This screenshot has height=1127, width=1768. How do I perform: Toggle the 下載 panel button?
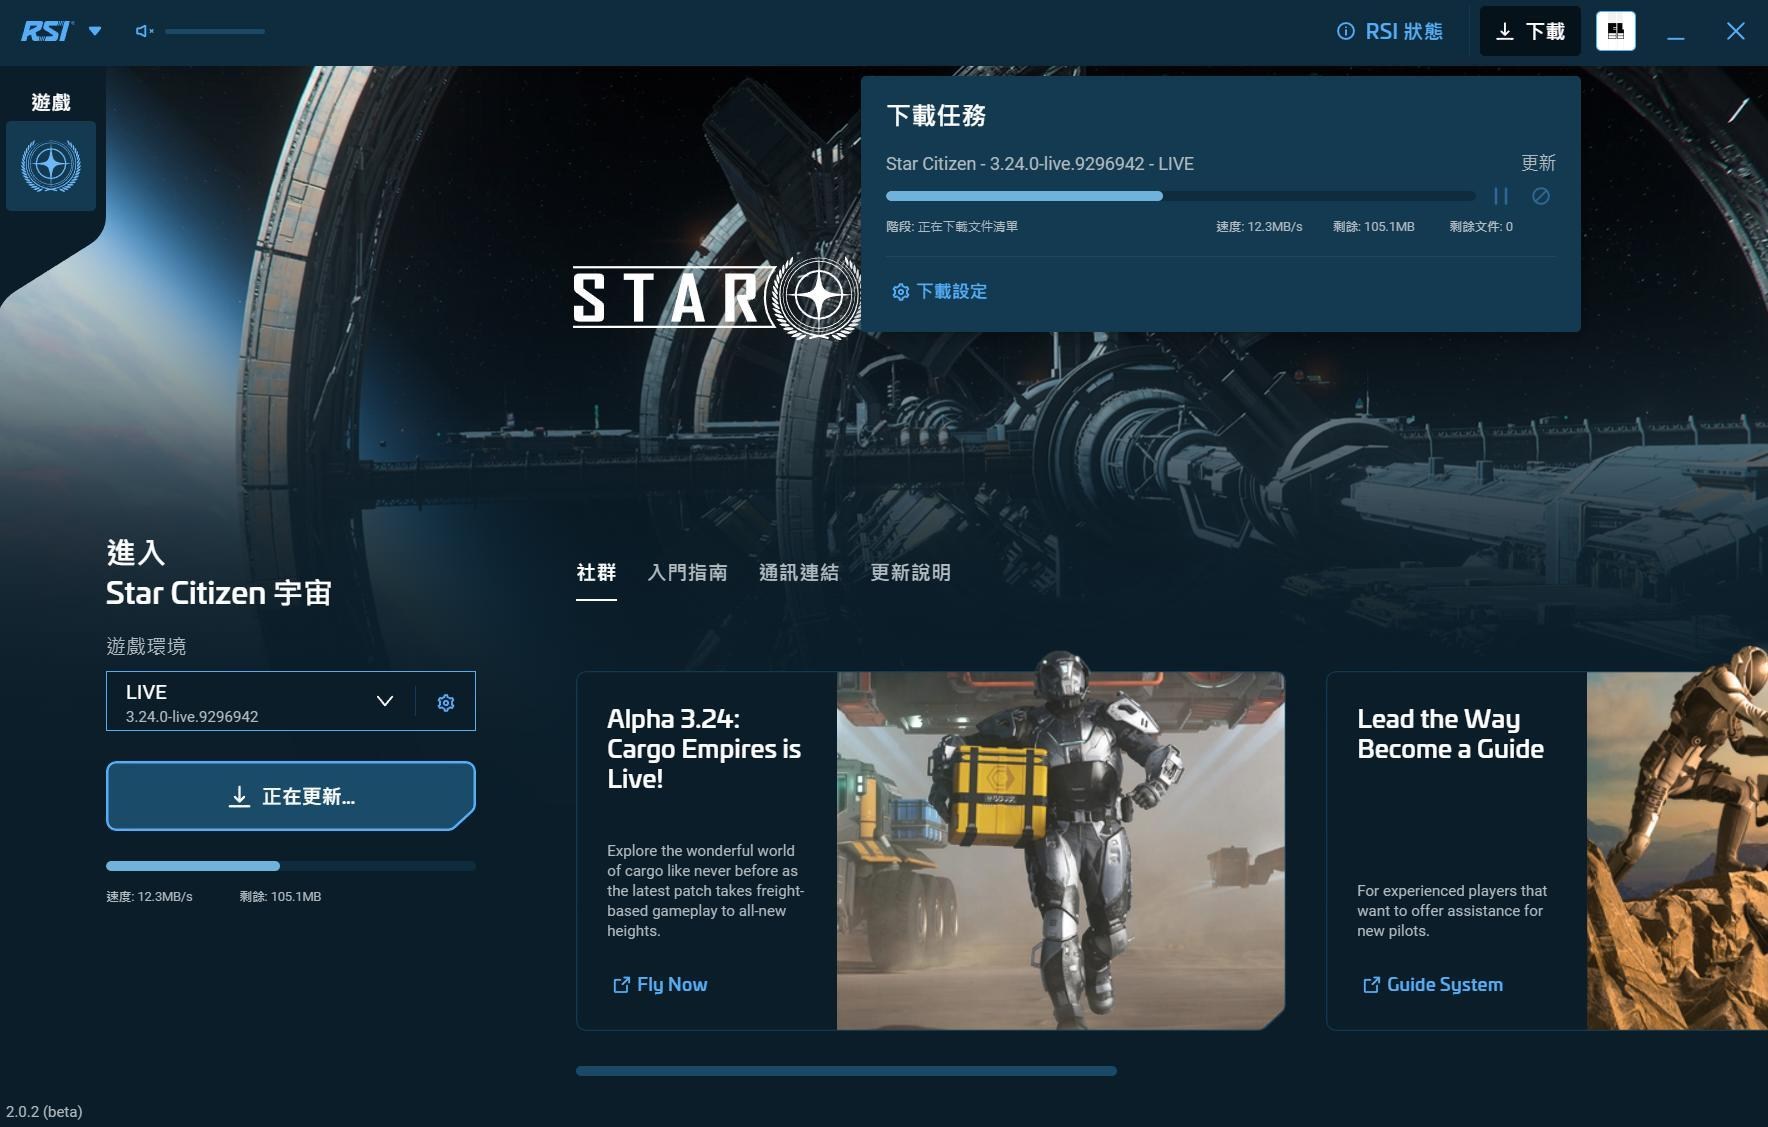1529,31
